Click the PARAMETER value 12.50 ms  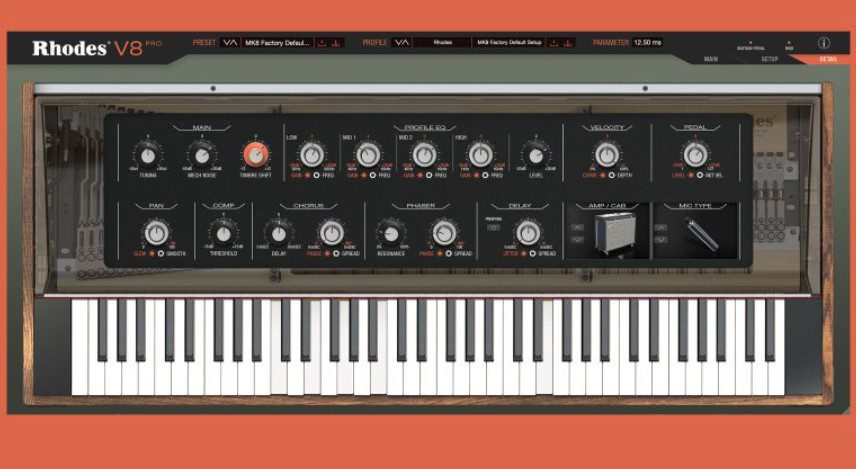(647, 43)
